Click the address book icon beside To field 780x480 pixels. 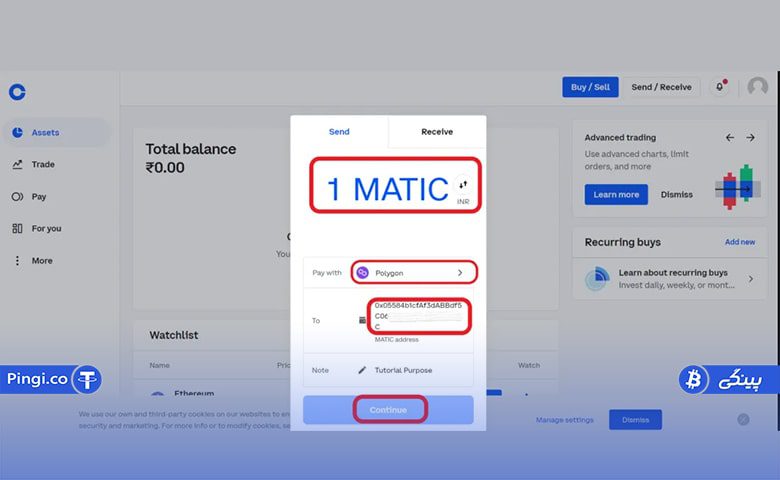(362, 320)
